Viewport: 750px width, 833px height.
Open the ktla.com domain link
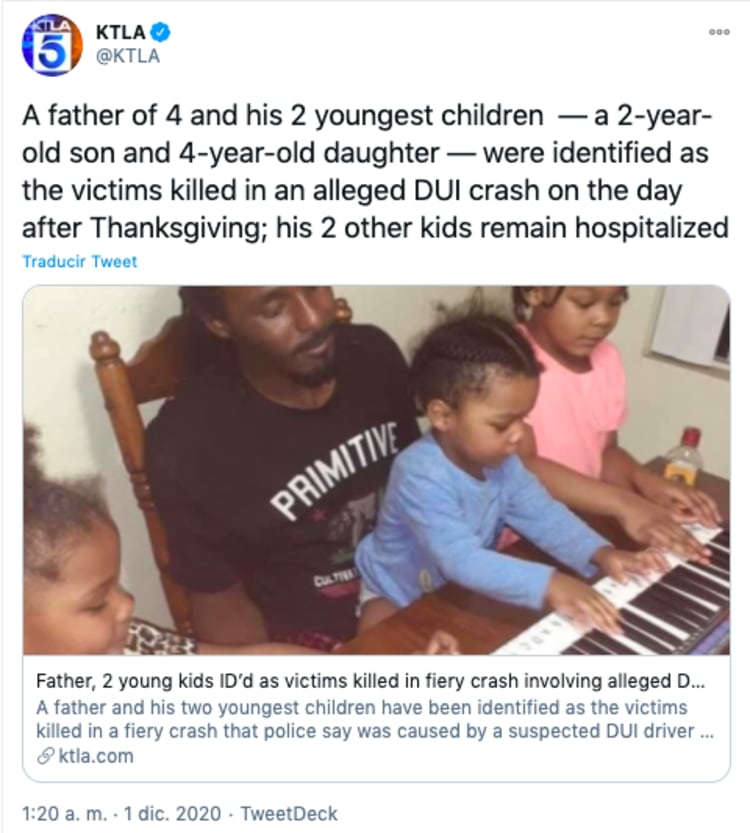(x=96, y=756)
